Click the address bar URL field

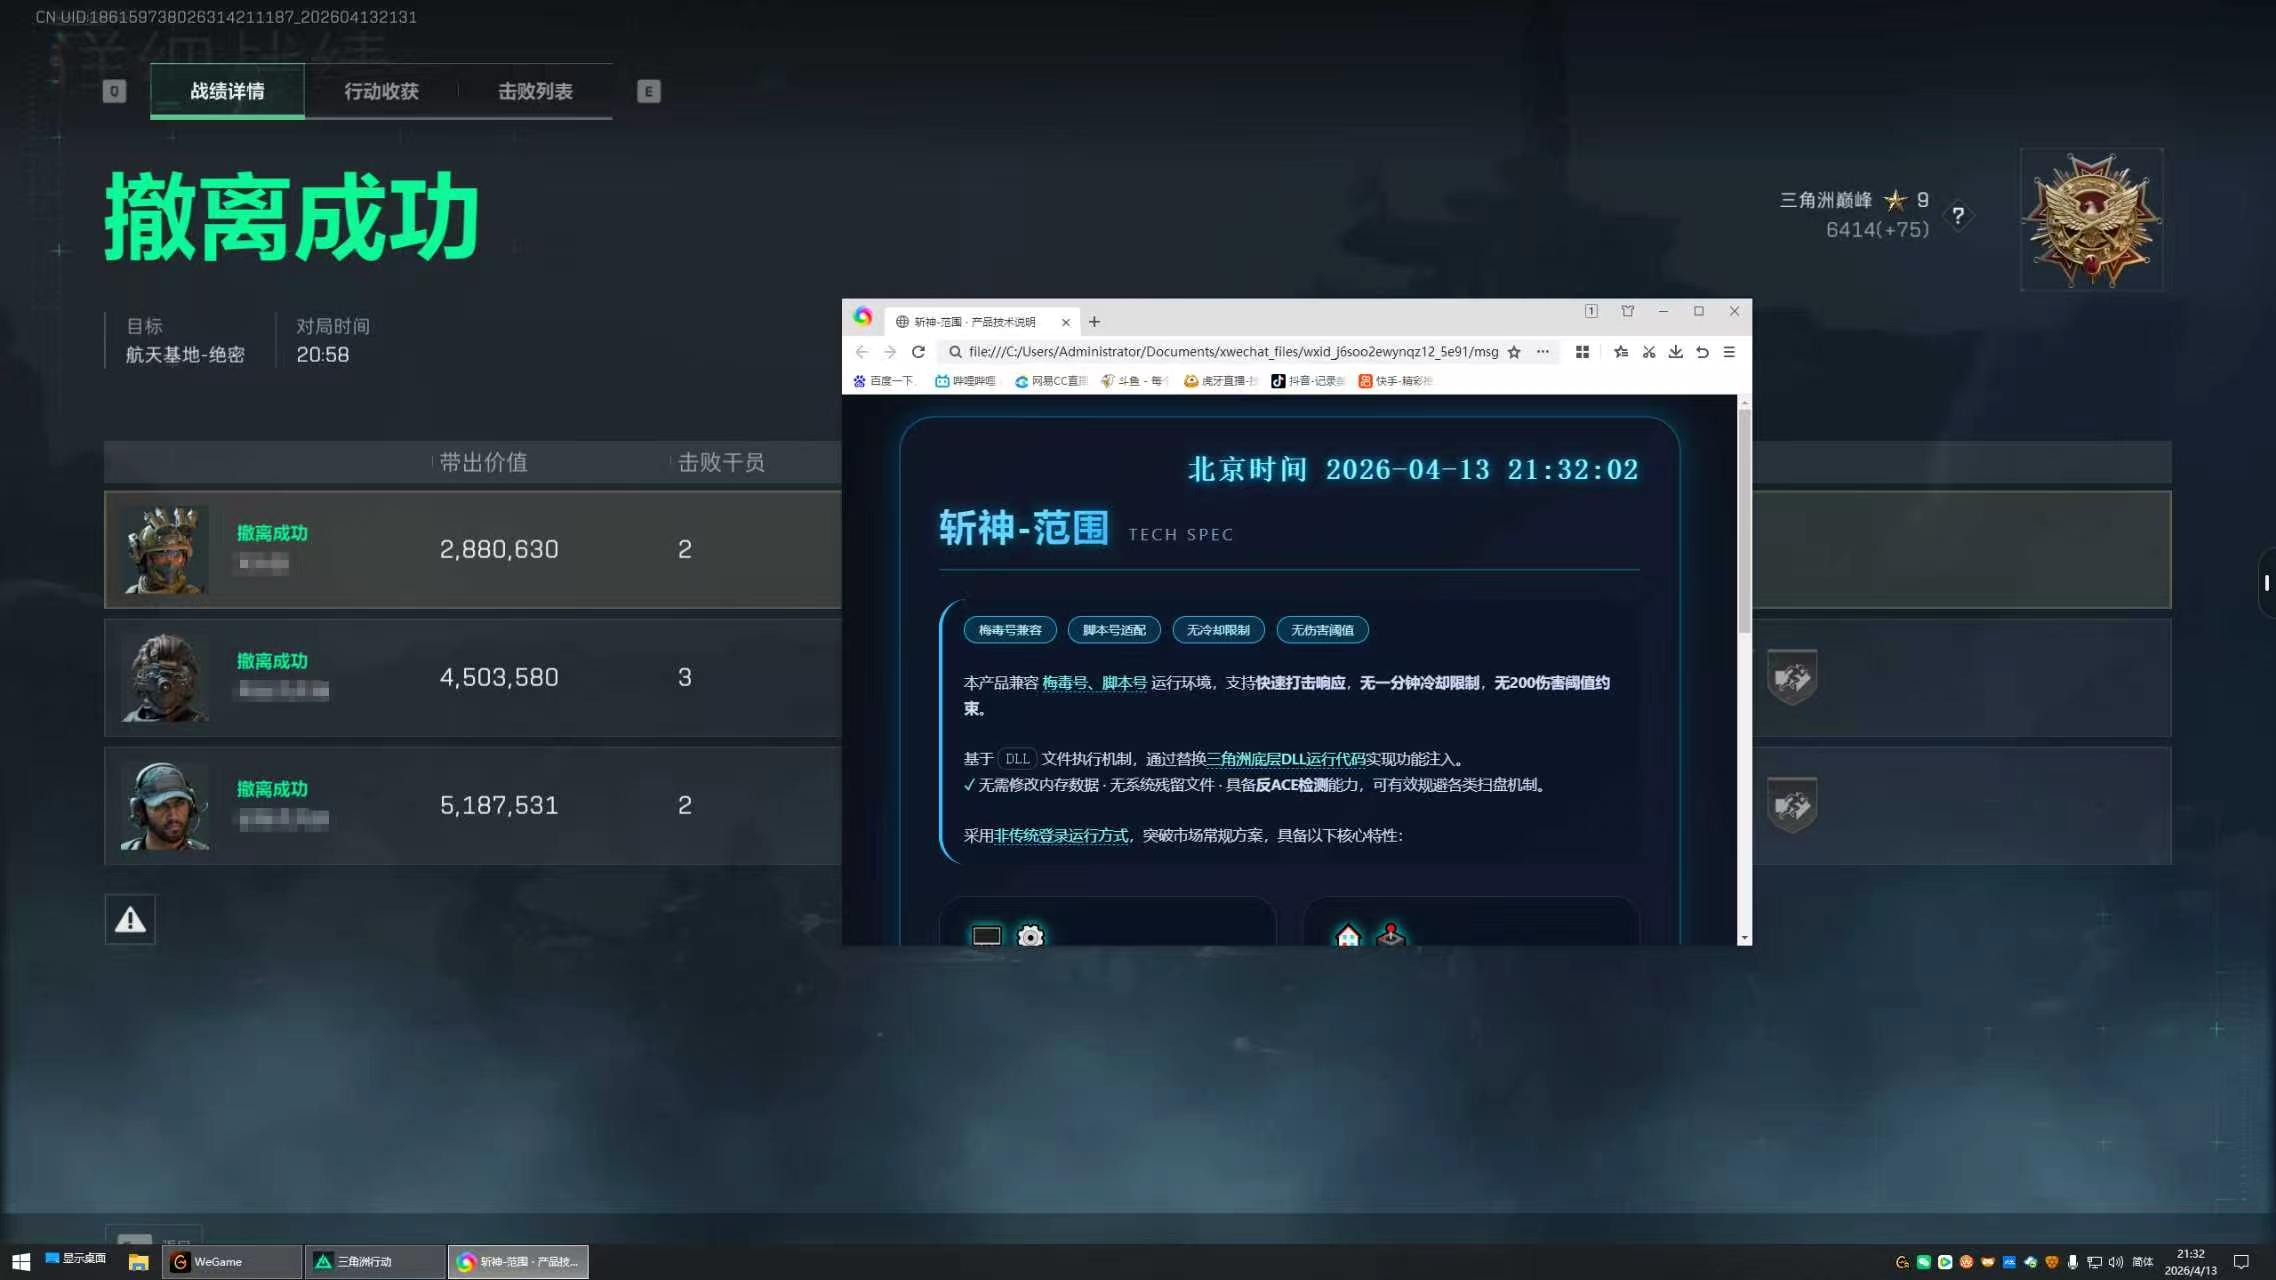click(x=1232, y=352)
